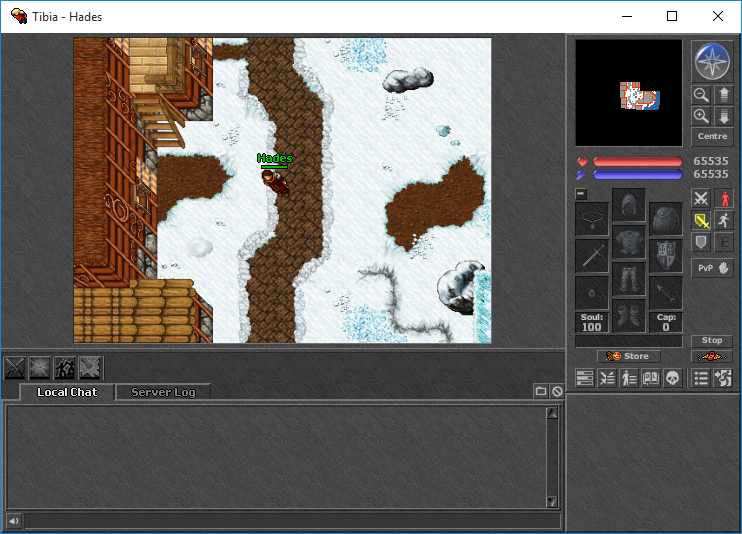This screenshot has height=534, width=742.
Task: Zoom in the minimap
Action: coord(701,116)
